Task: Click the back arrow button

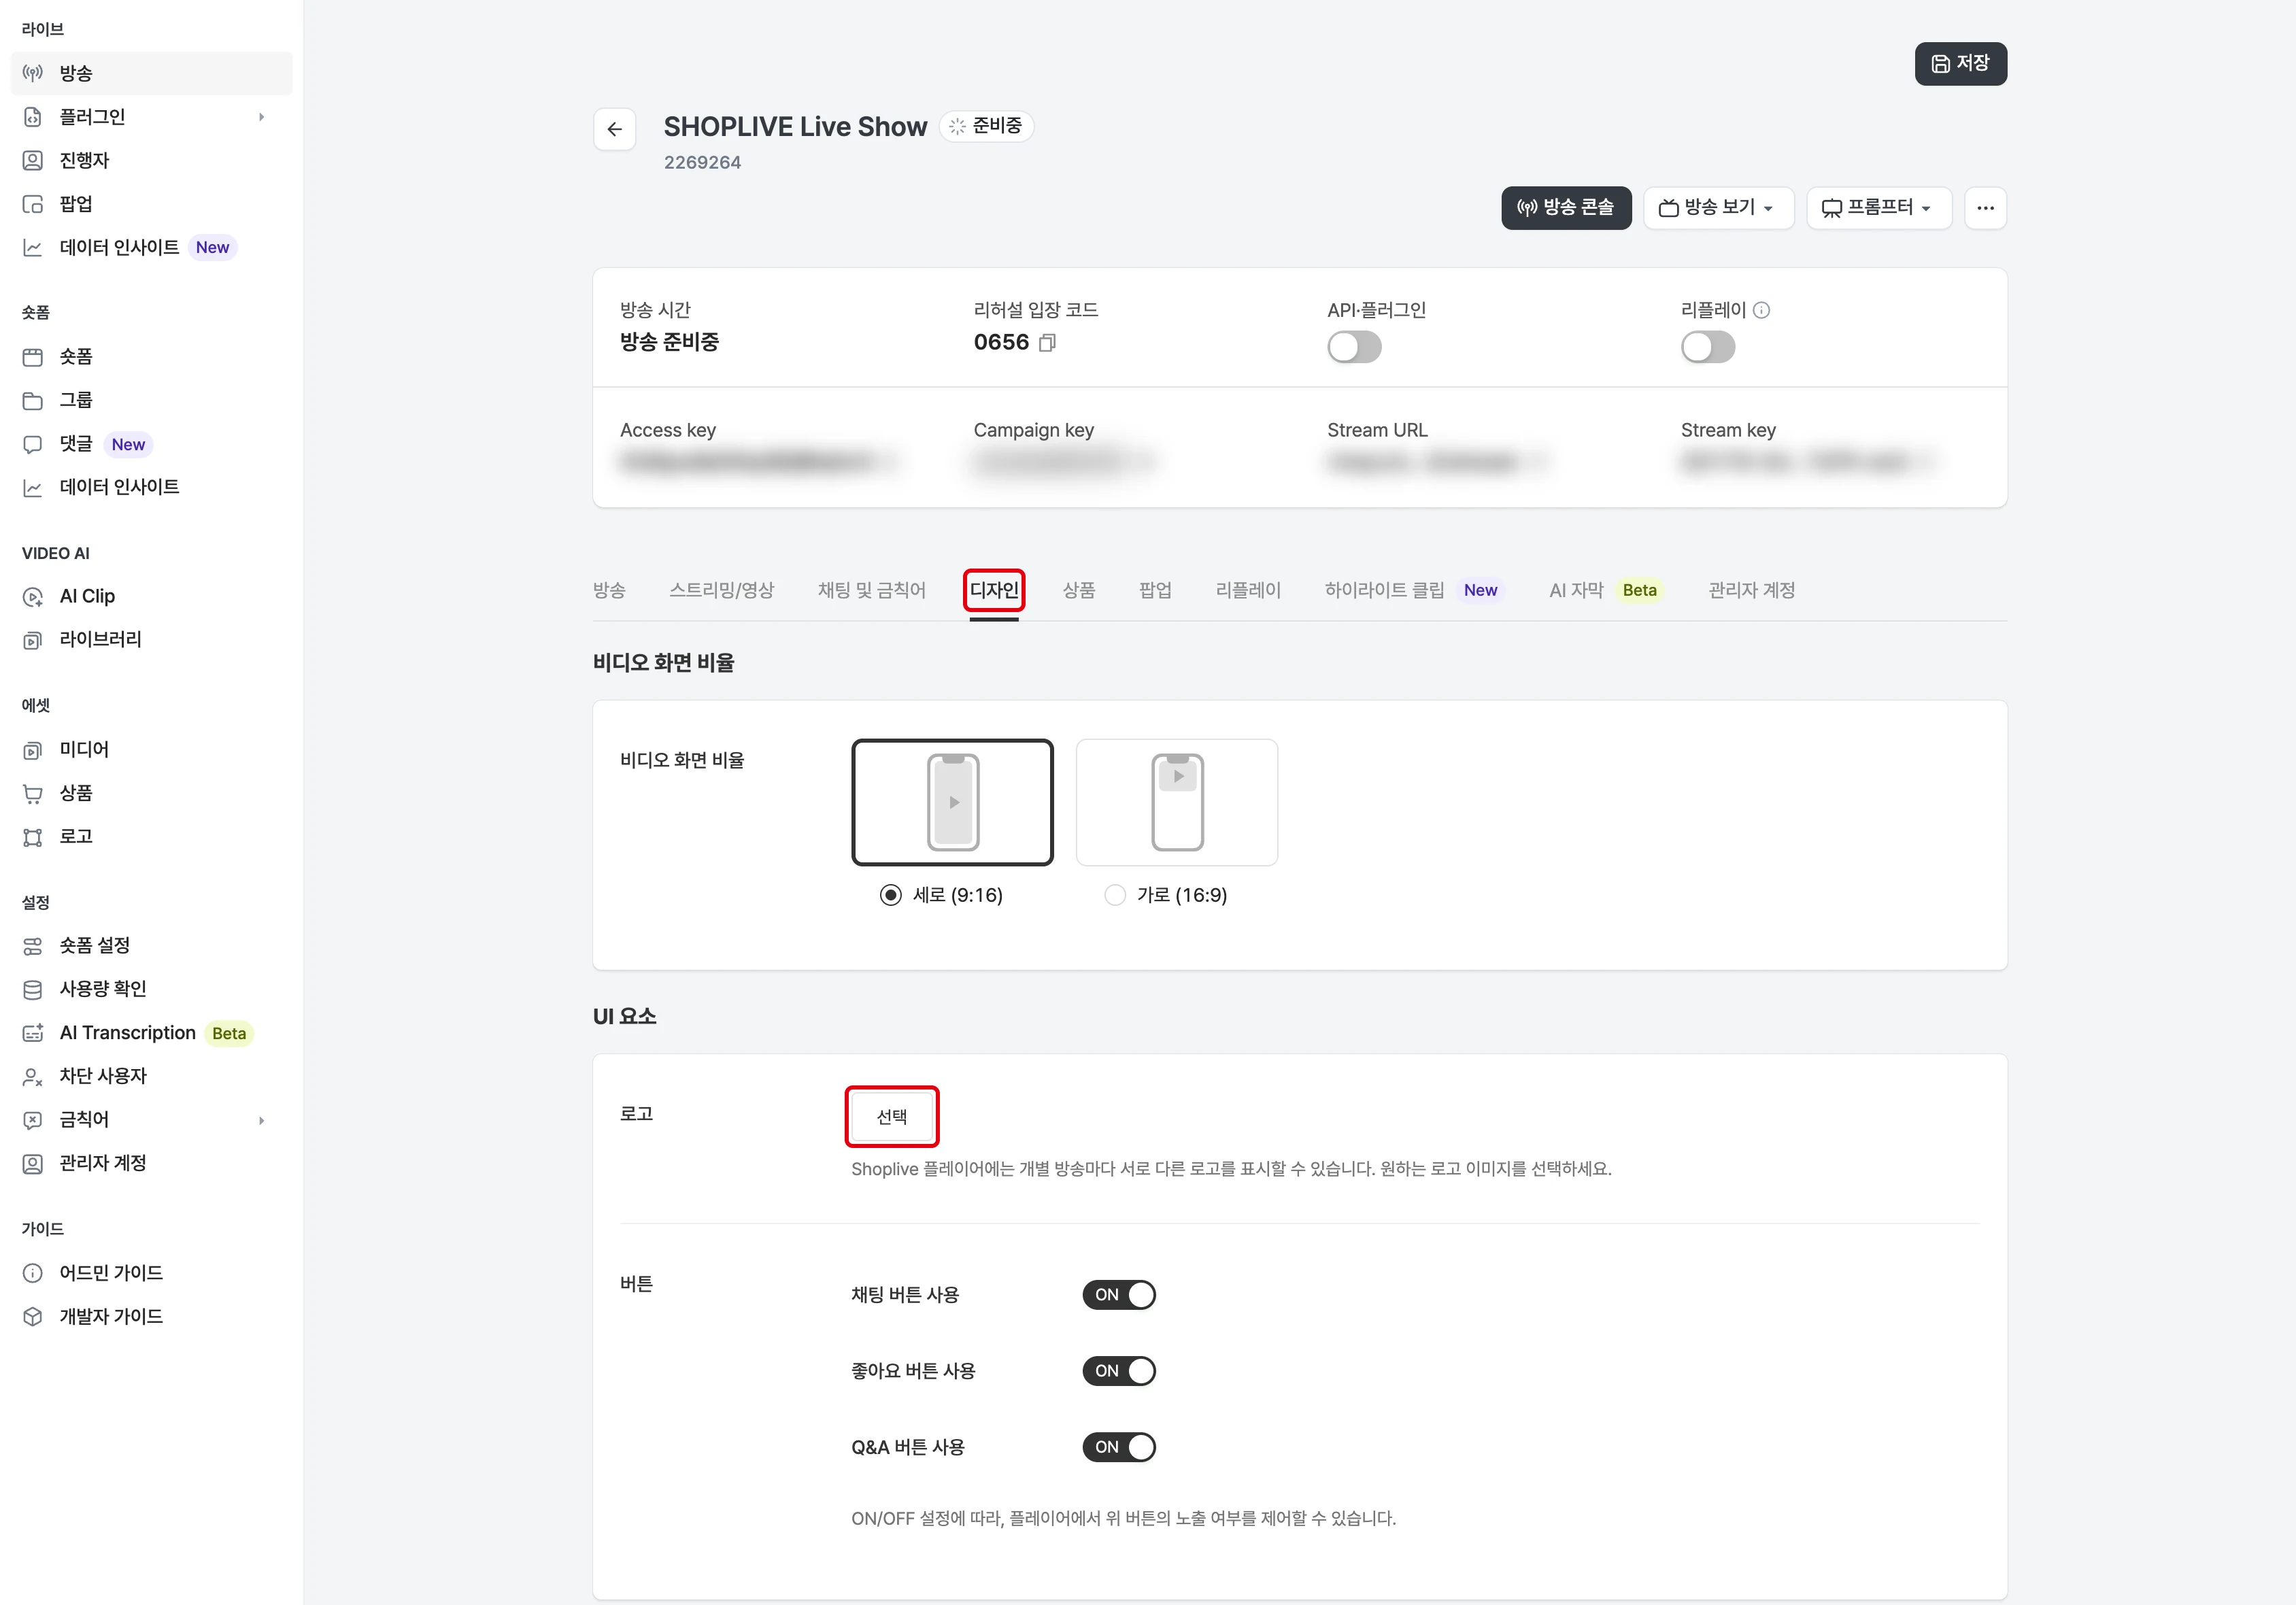Action: click(615, 129)
